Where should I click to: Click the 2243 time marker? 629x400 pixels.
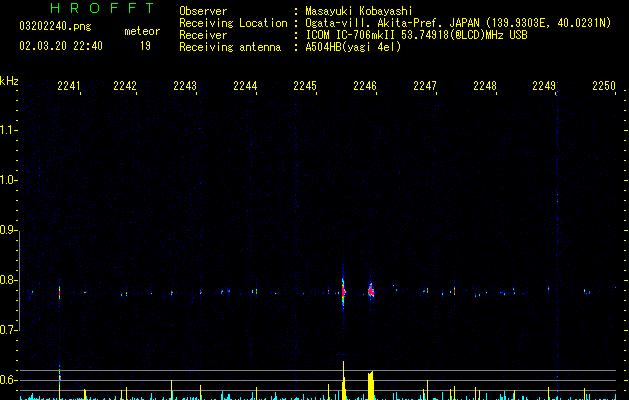click(185, 86)
